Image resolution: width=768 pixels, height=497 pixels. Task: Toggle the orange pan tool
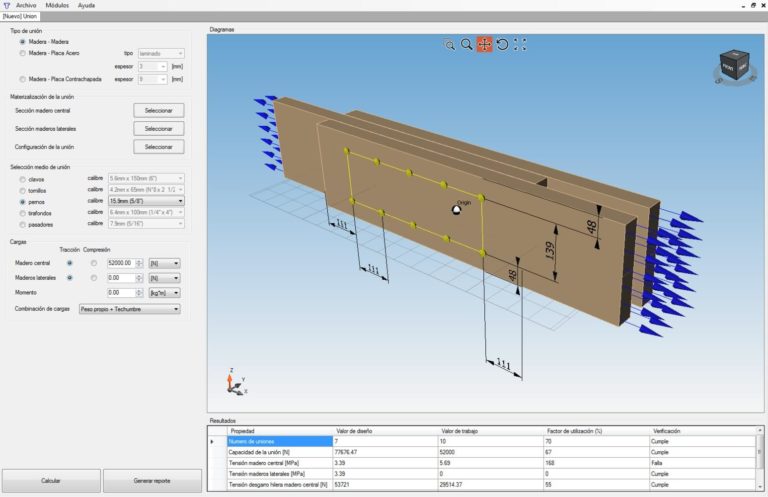[484, 45]
